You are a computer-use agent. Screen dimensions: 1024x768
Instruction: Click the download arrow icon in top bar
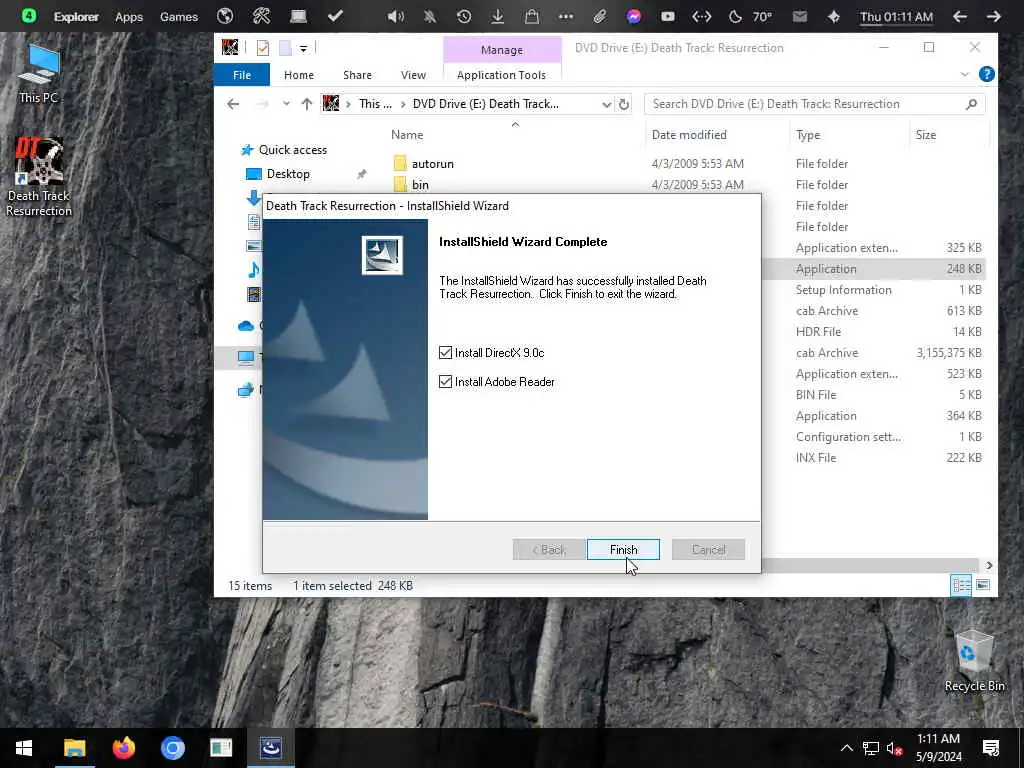tap(498, 16)
